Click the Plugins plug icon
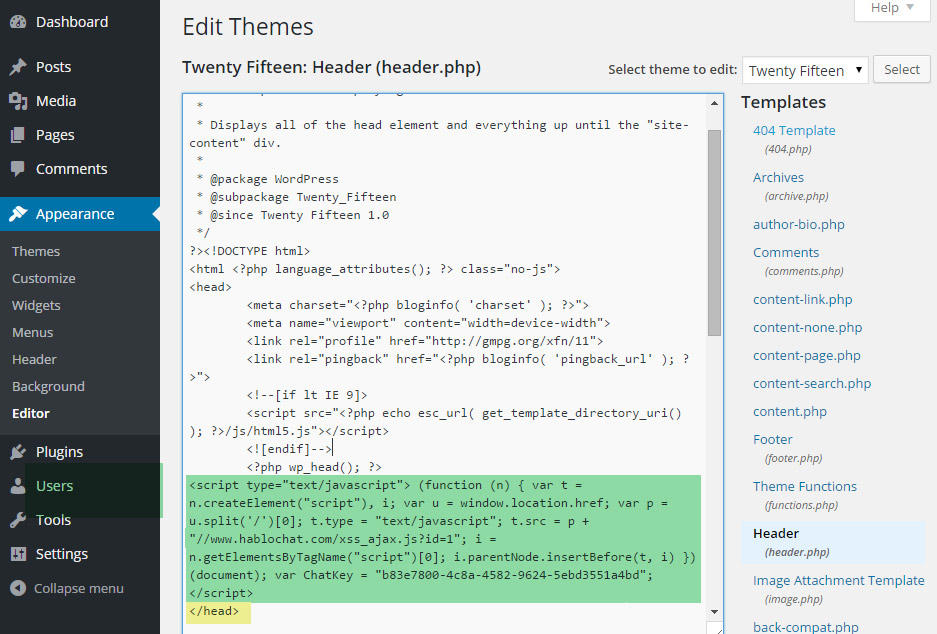This screenshot has height=634, width=937. 18,452
